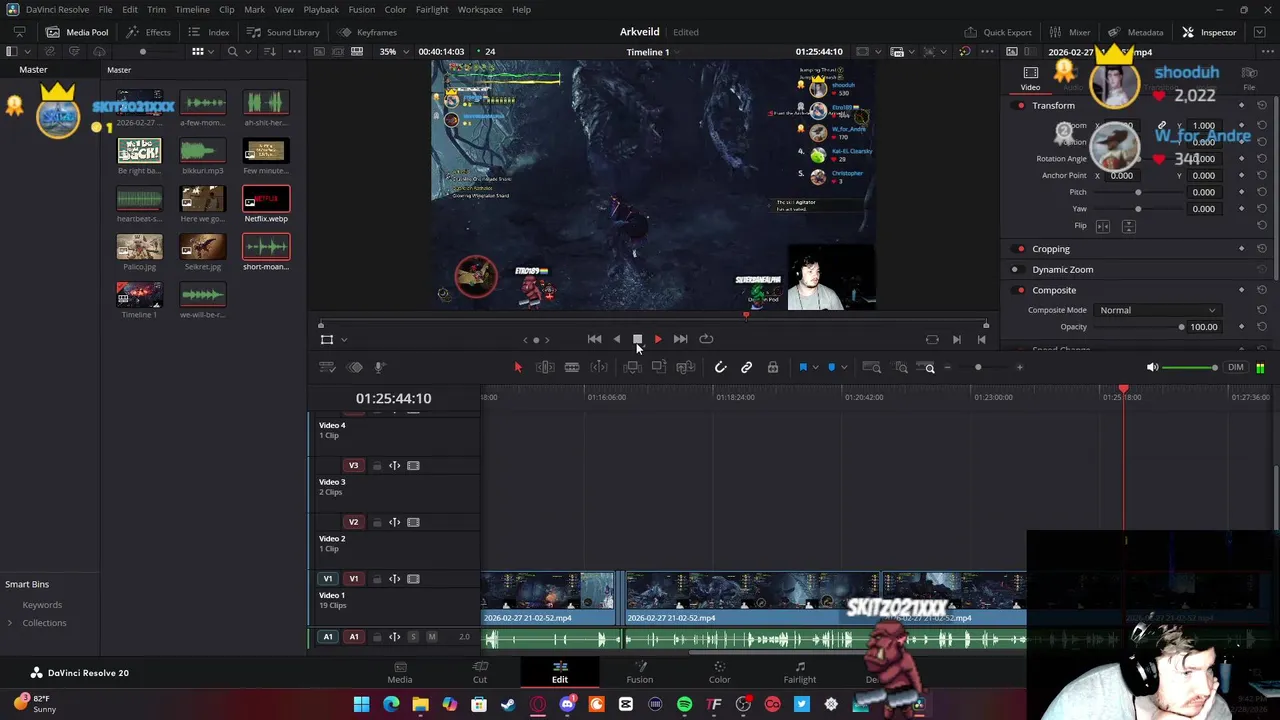Screen dimensions: 1280x720
Task: Open Spotify from the Windows taskbar
Action: pyautogui.click(x=684, y=705)
